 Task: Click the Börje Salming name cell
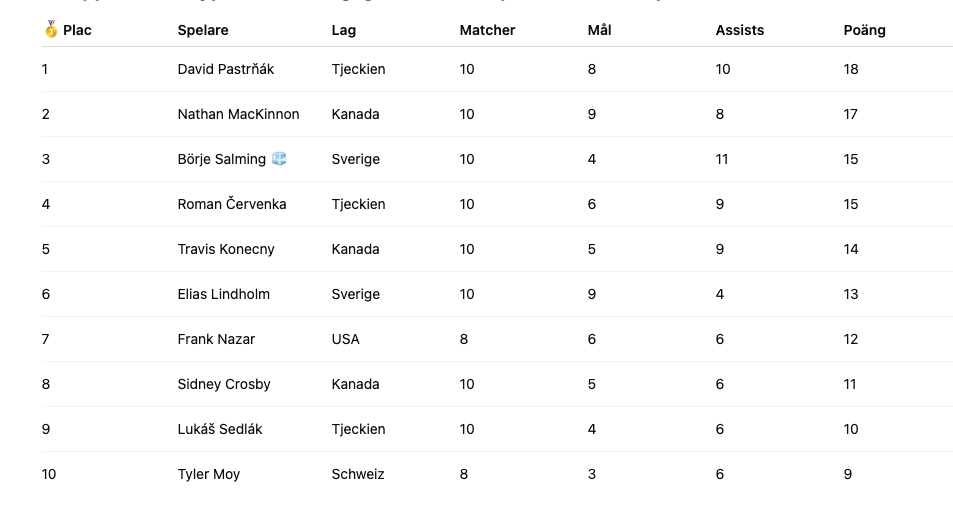(x=222, y=159)
